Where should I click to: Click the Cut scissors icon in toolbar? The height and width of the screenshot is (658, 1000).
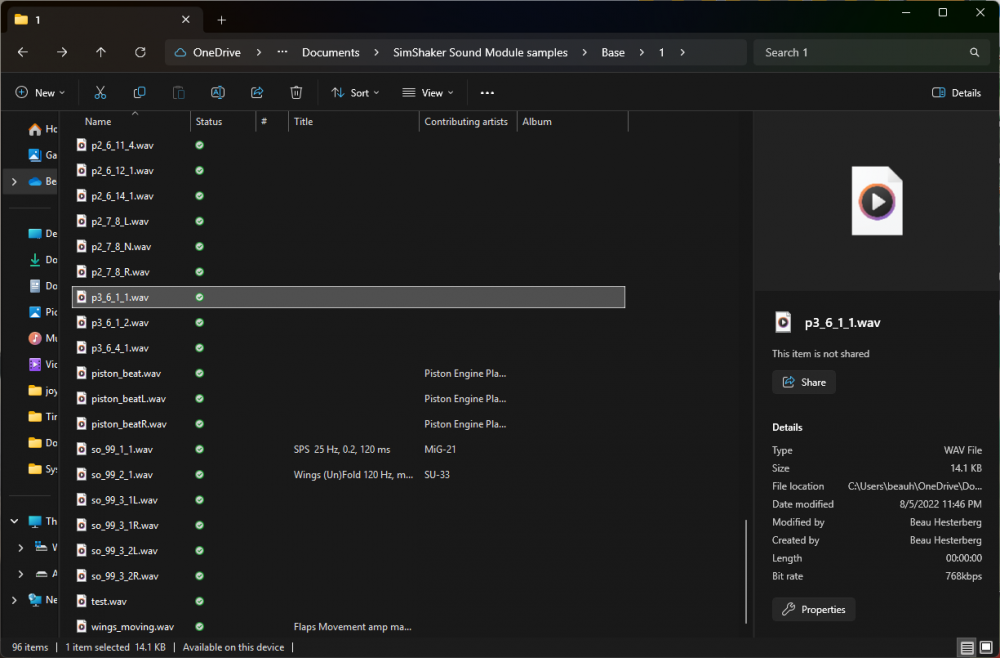pos(100,93)
